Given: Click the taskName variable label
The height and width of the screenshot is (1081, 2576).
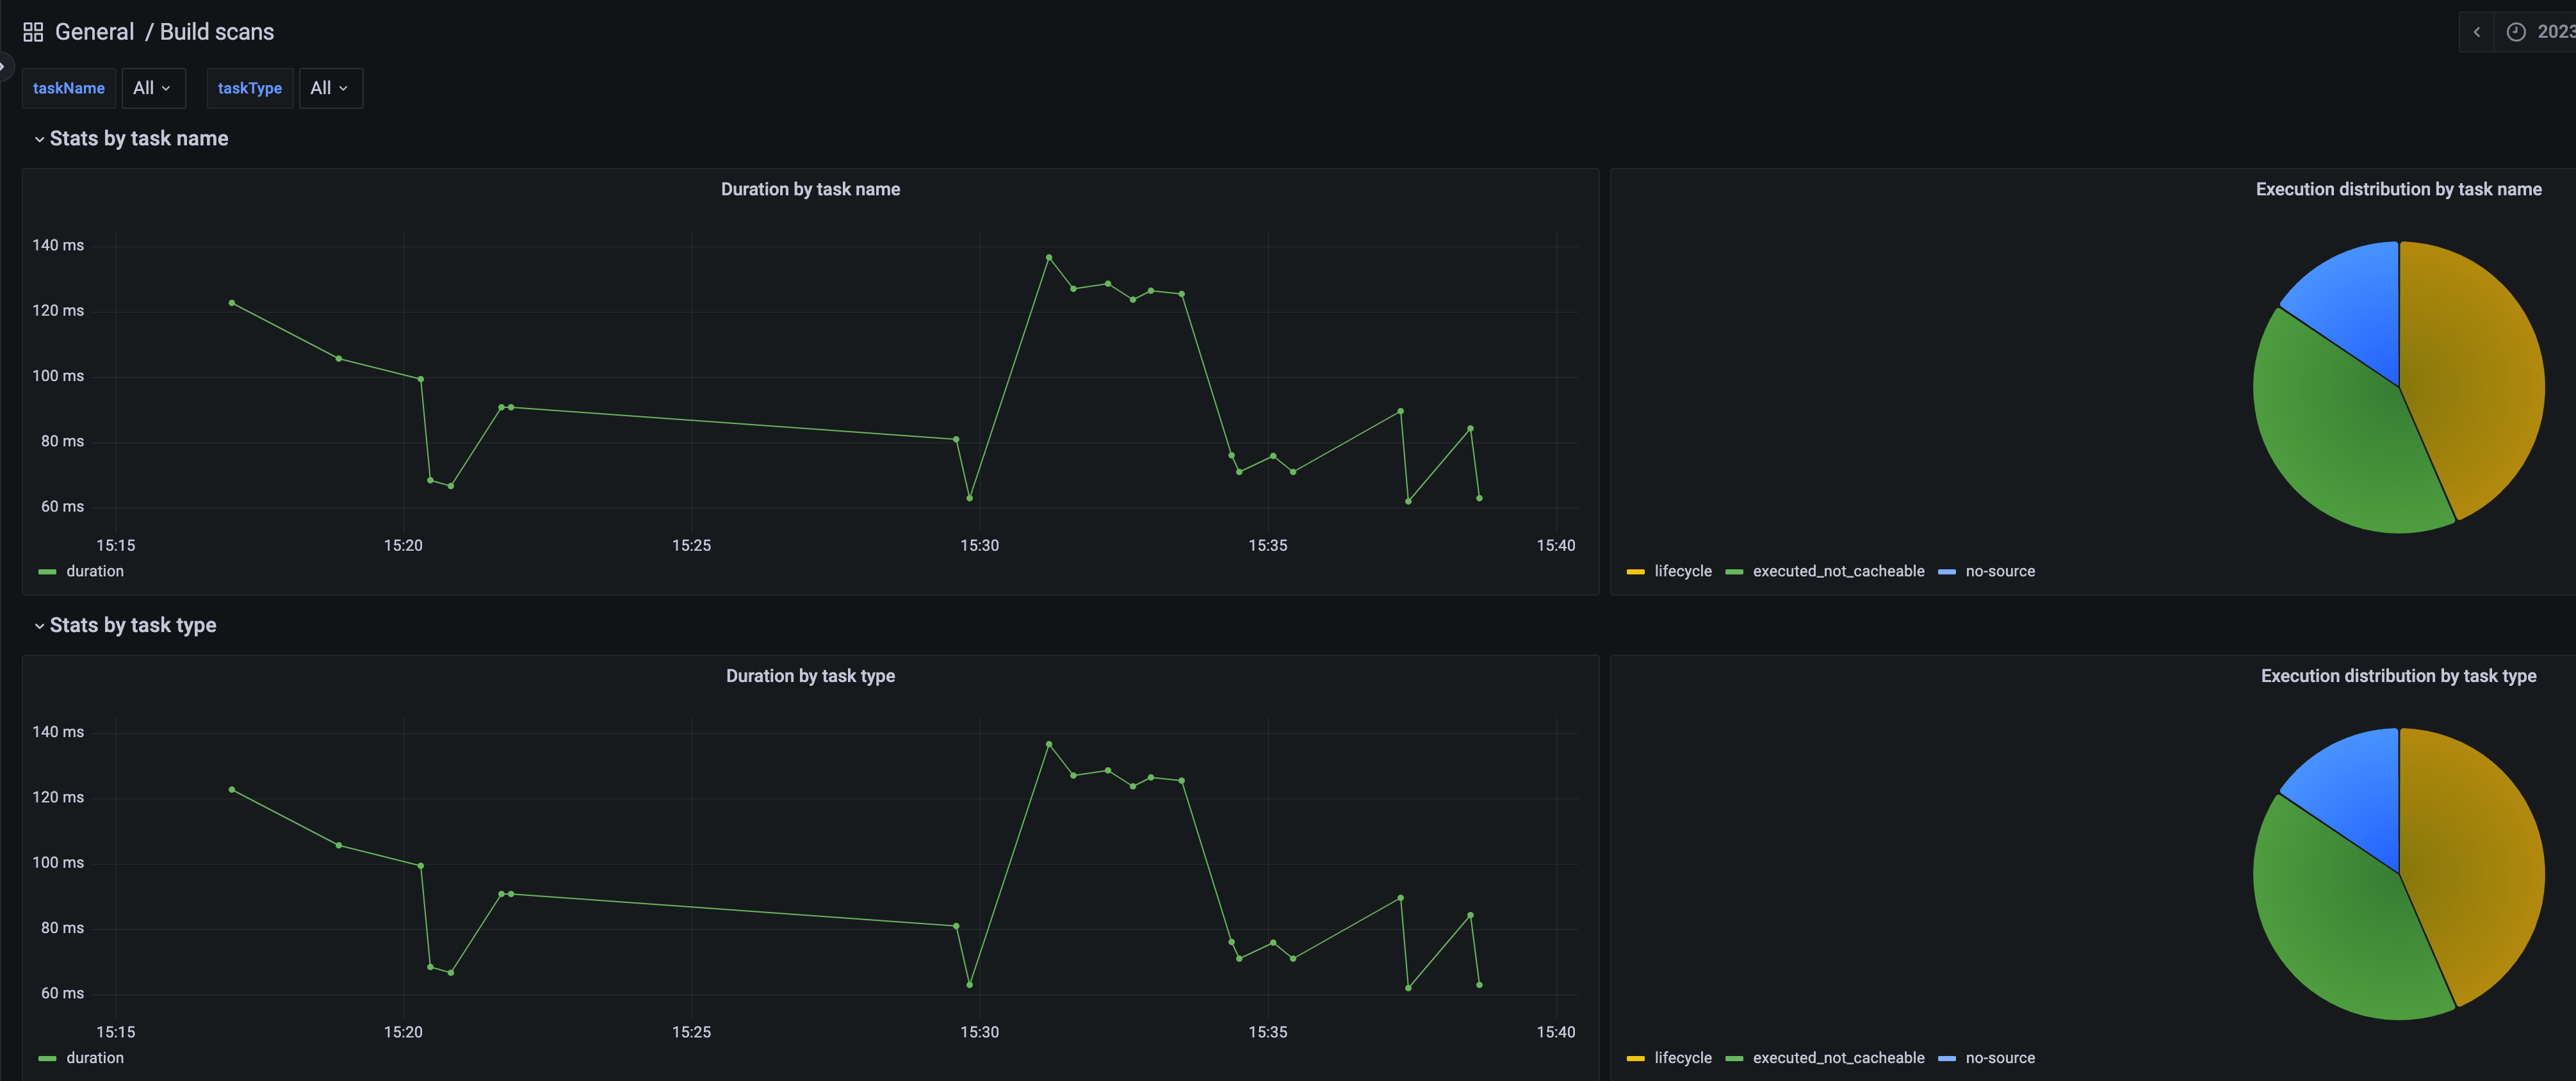Looking at the screenshot, I should click(69, 88).
